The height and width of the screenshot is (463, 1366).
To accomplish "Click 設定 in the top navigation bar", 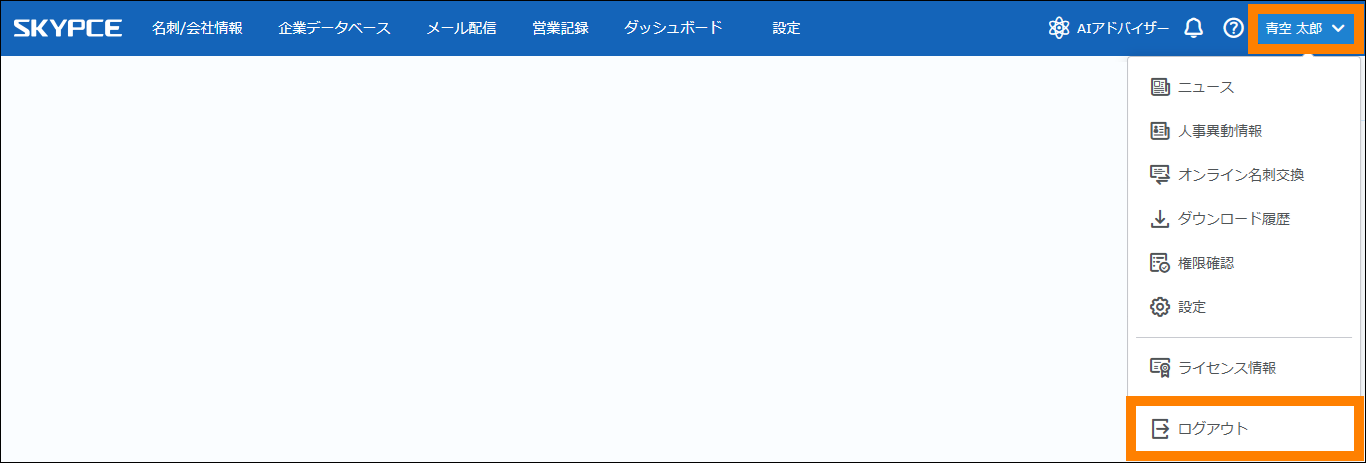I will tap(786, 28).
